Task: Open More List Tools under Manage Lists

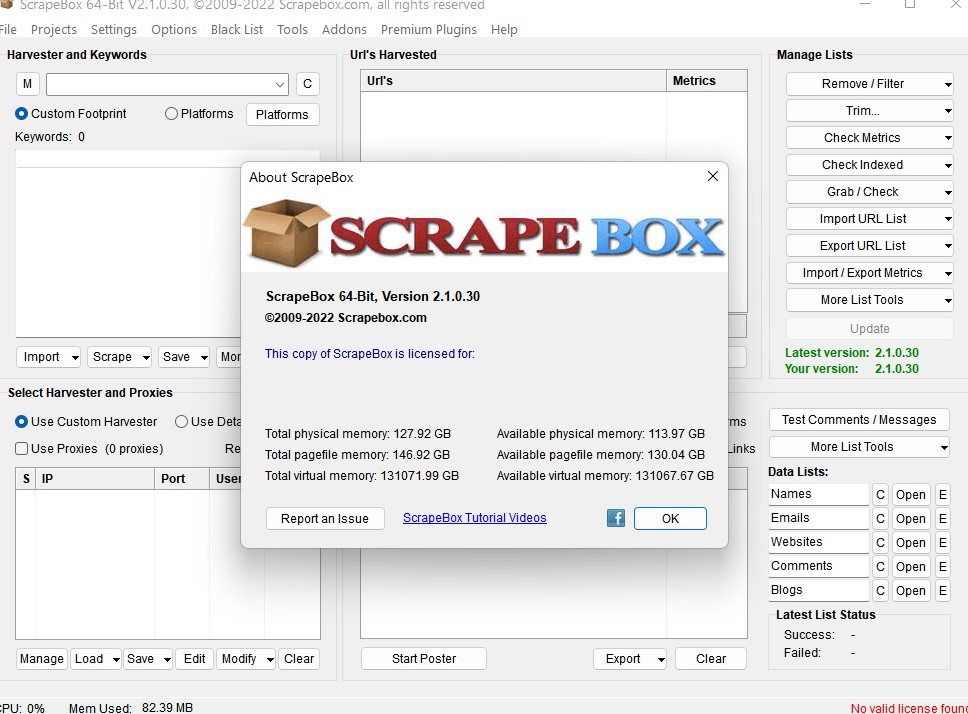Action: click(869, 300)
